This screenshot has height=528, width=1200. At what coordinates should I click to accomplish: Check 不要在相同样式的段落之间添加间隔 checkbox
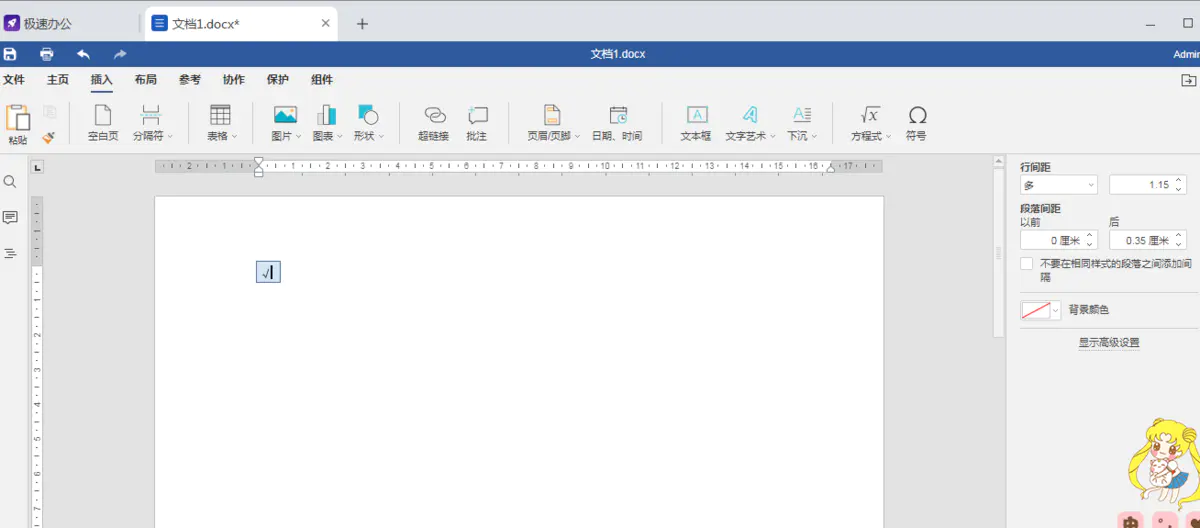(x=1027, y=264)
